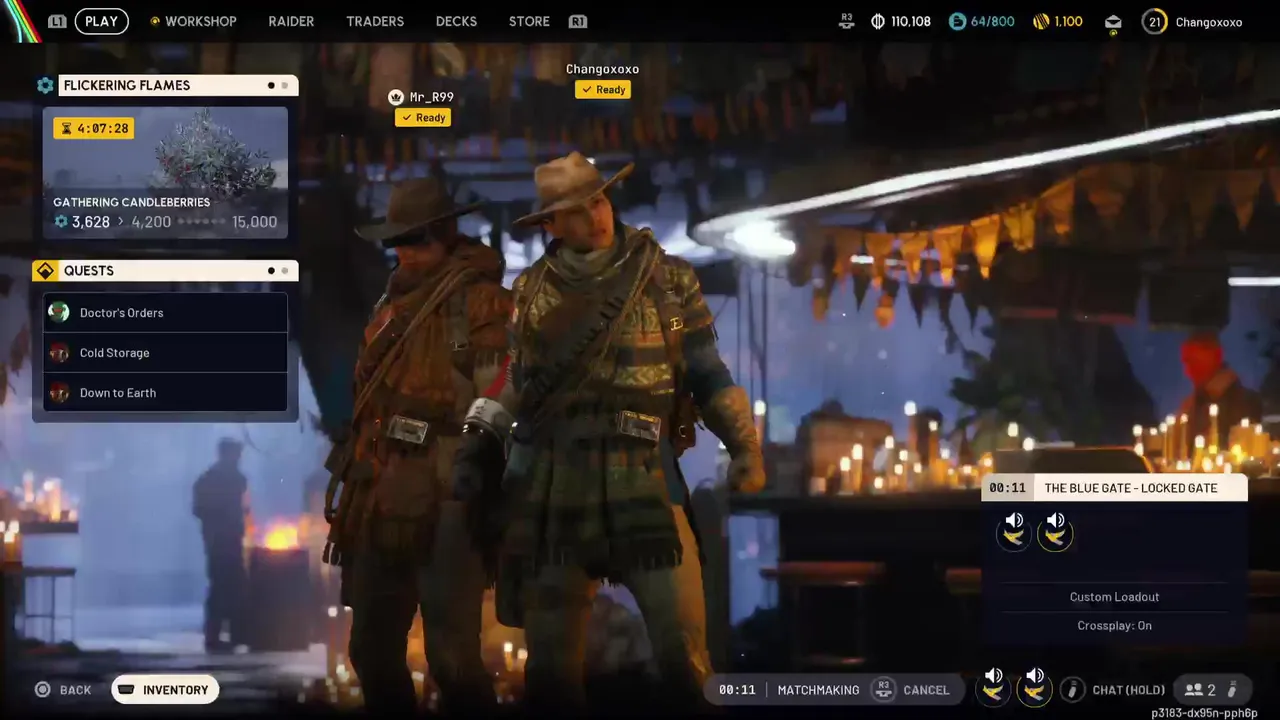The height and width of the screenshot is (720, 1280).
Task: Expand the QUESTS panel header
Action: click(178, 271)
